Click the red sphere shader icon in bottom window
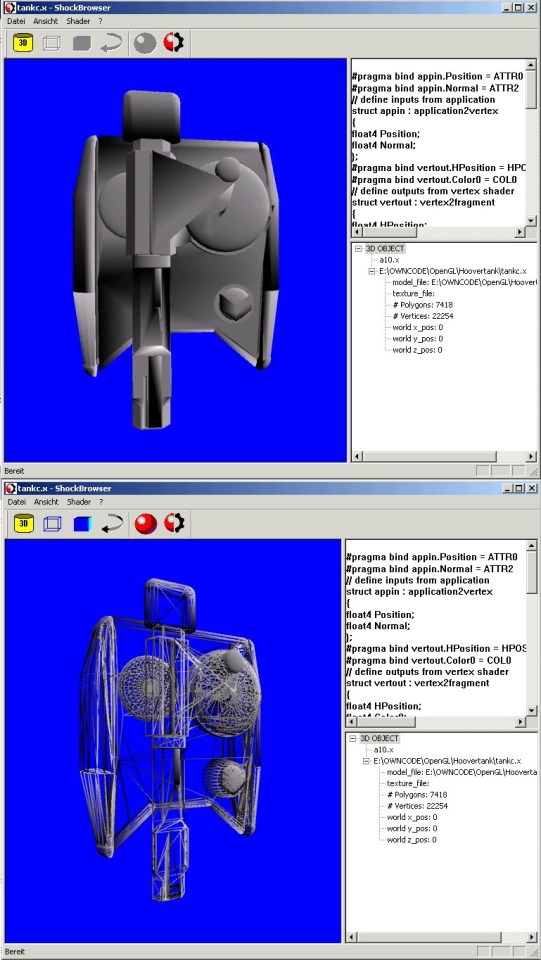This screenshot has width=541, height=960. 146,524
